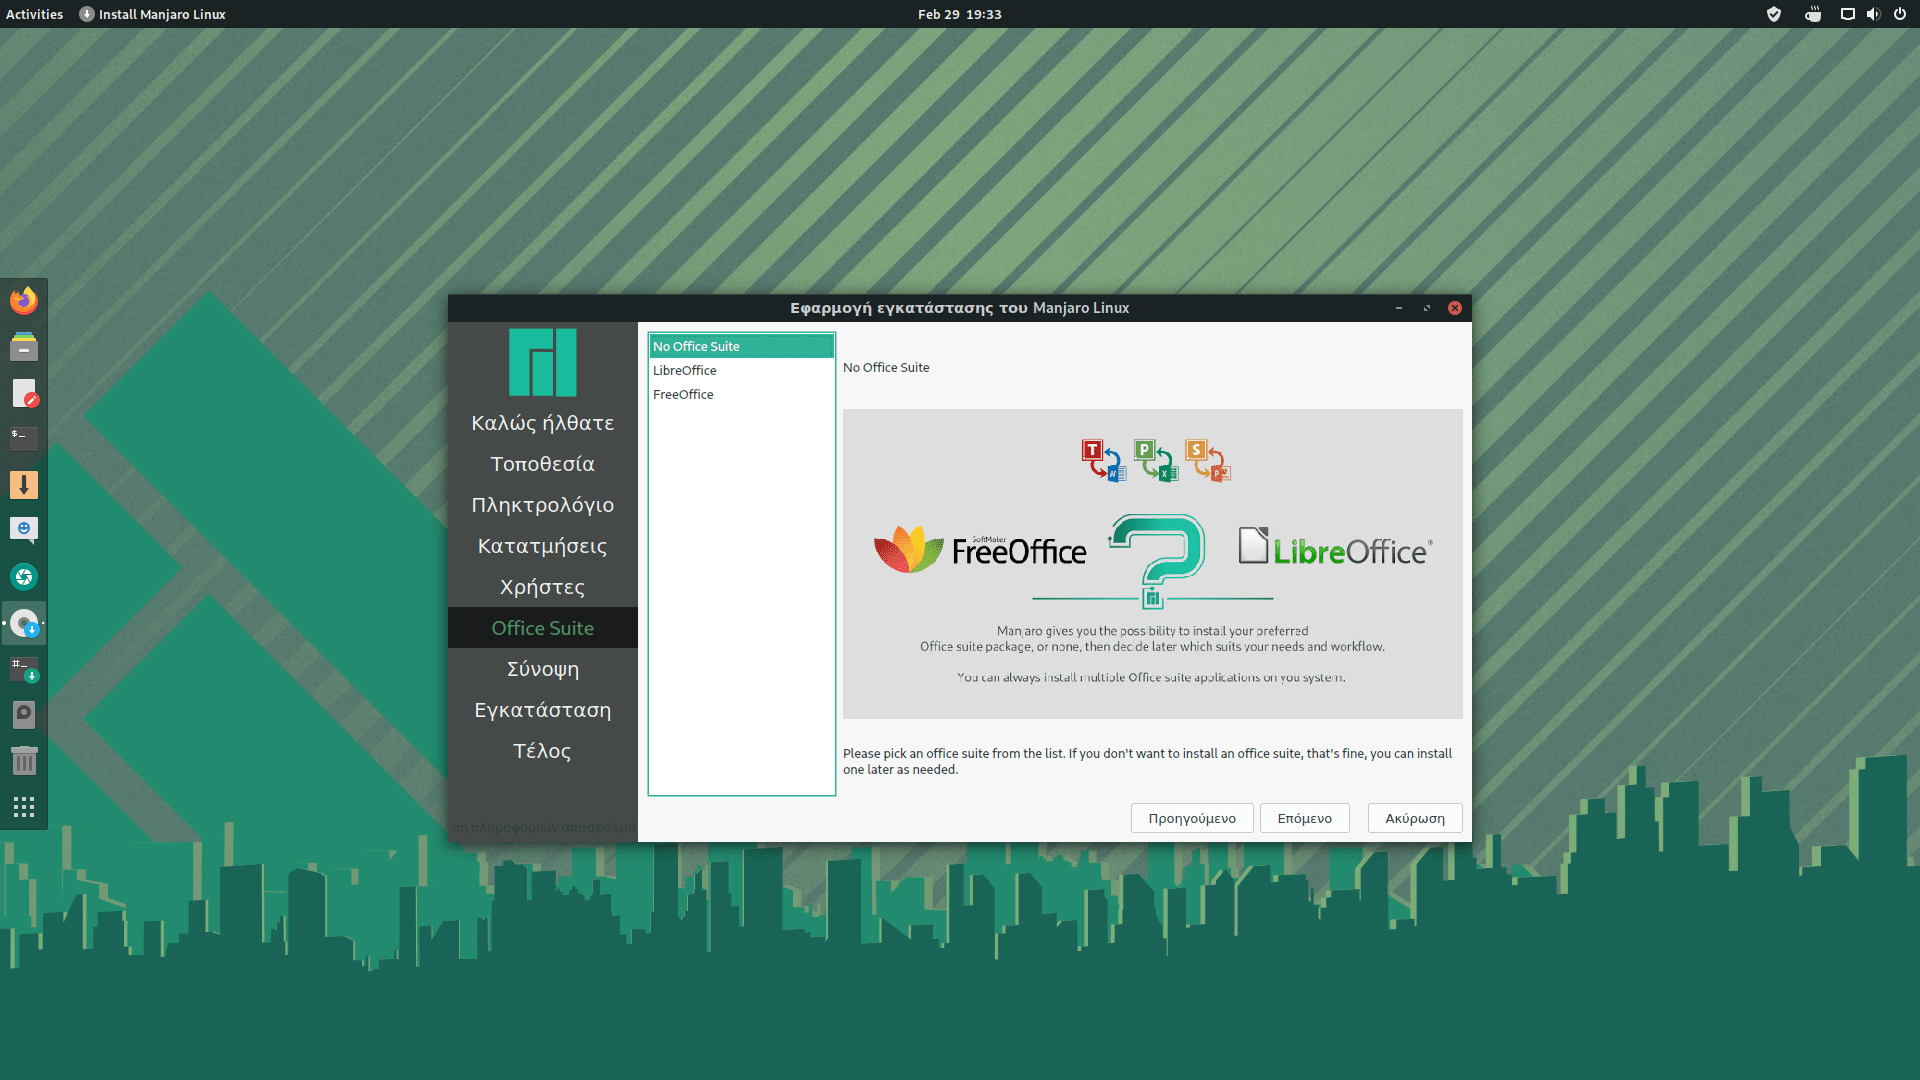Open the green camera shutter dock icon
This screenshot has height=1080, width=1920.
click(x=24, y=577)
